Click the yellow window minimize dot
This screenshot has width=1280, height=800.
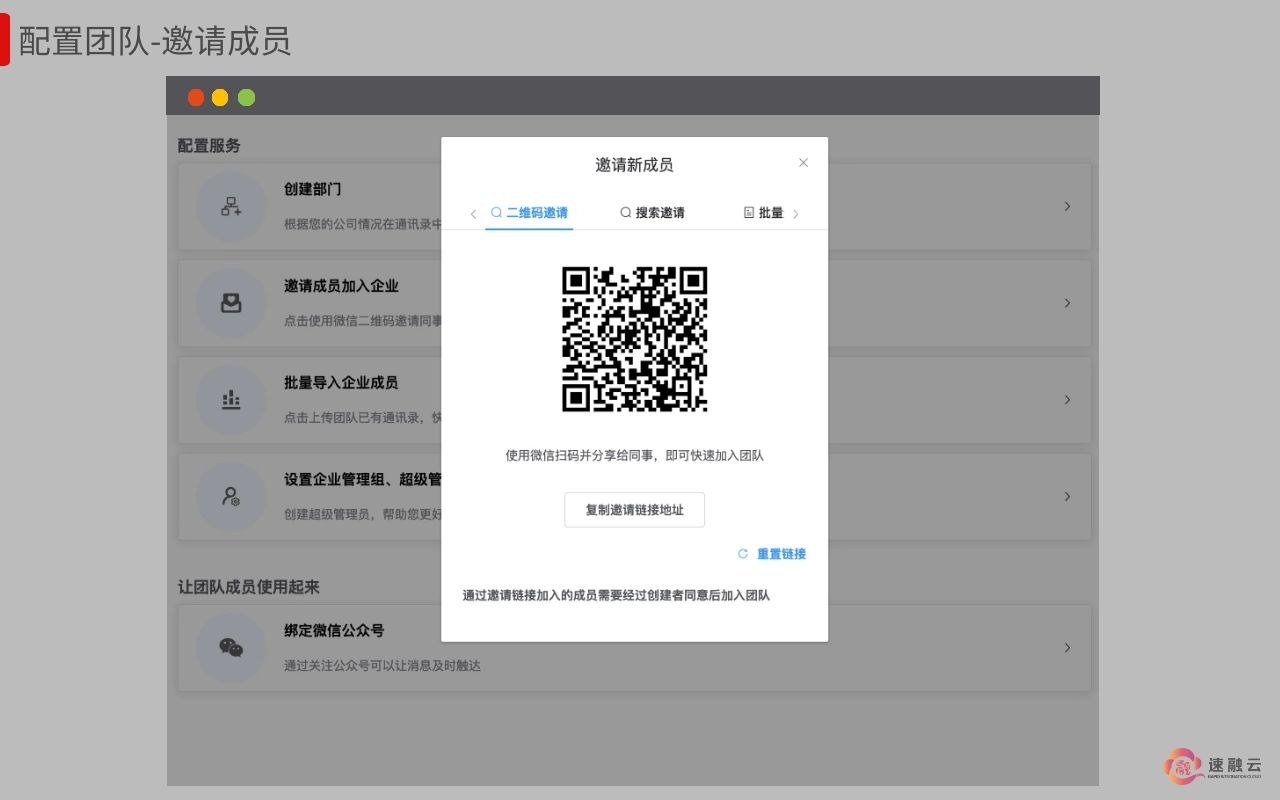click(220, 97)
